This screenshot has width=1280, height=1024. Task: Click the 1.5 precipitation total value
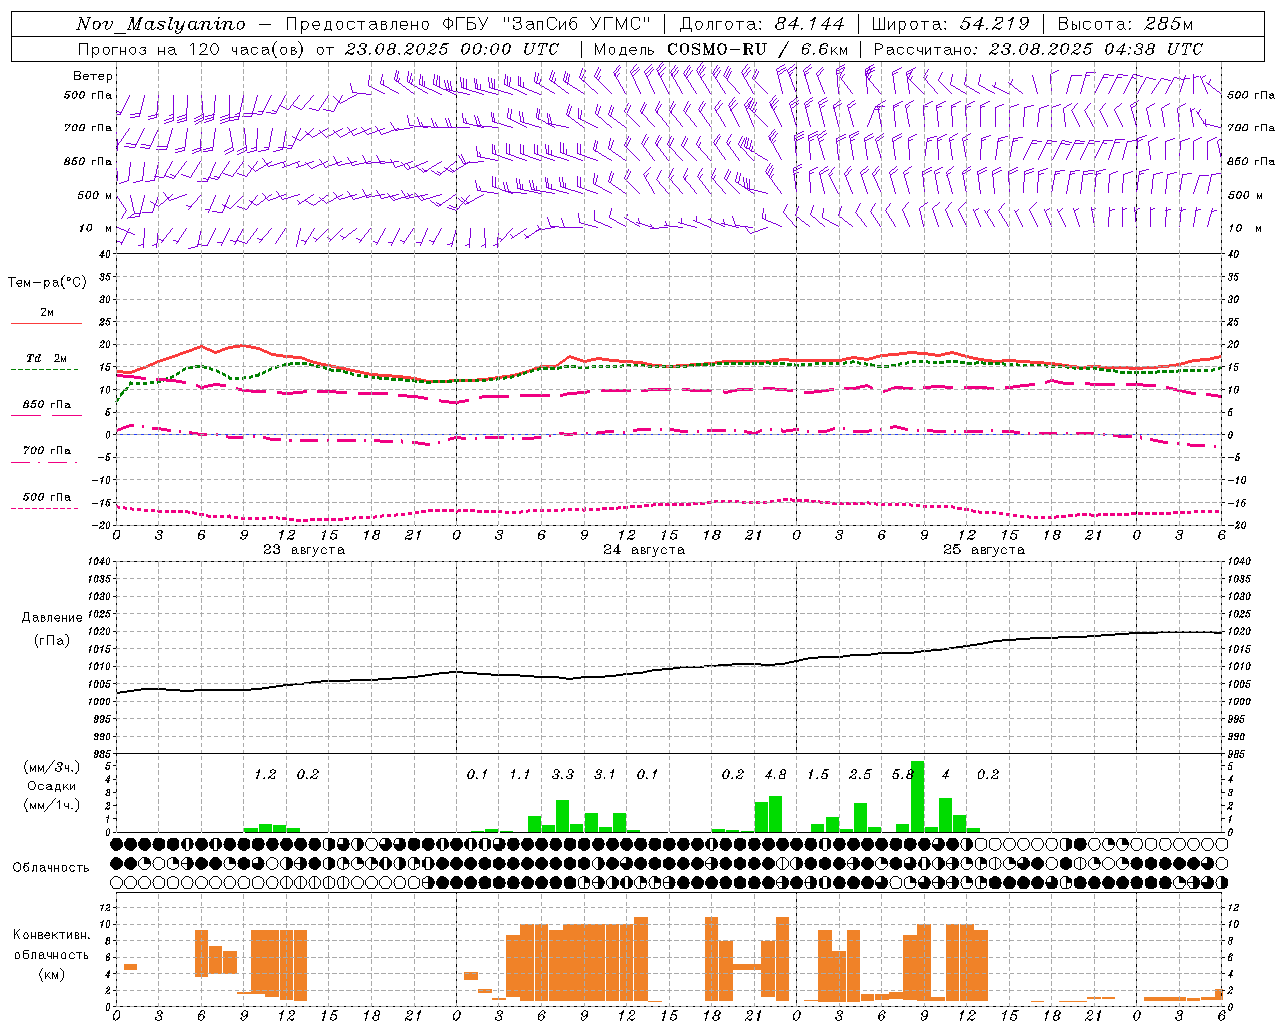(818, 774)
